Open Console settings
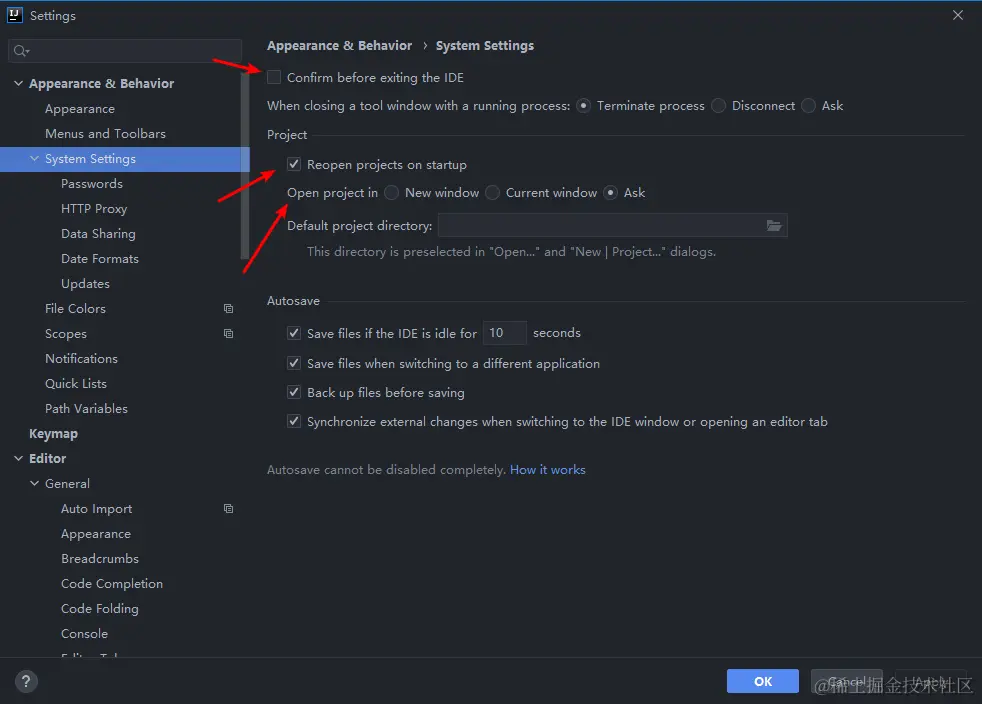 point(85,634)
